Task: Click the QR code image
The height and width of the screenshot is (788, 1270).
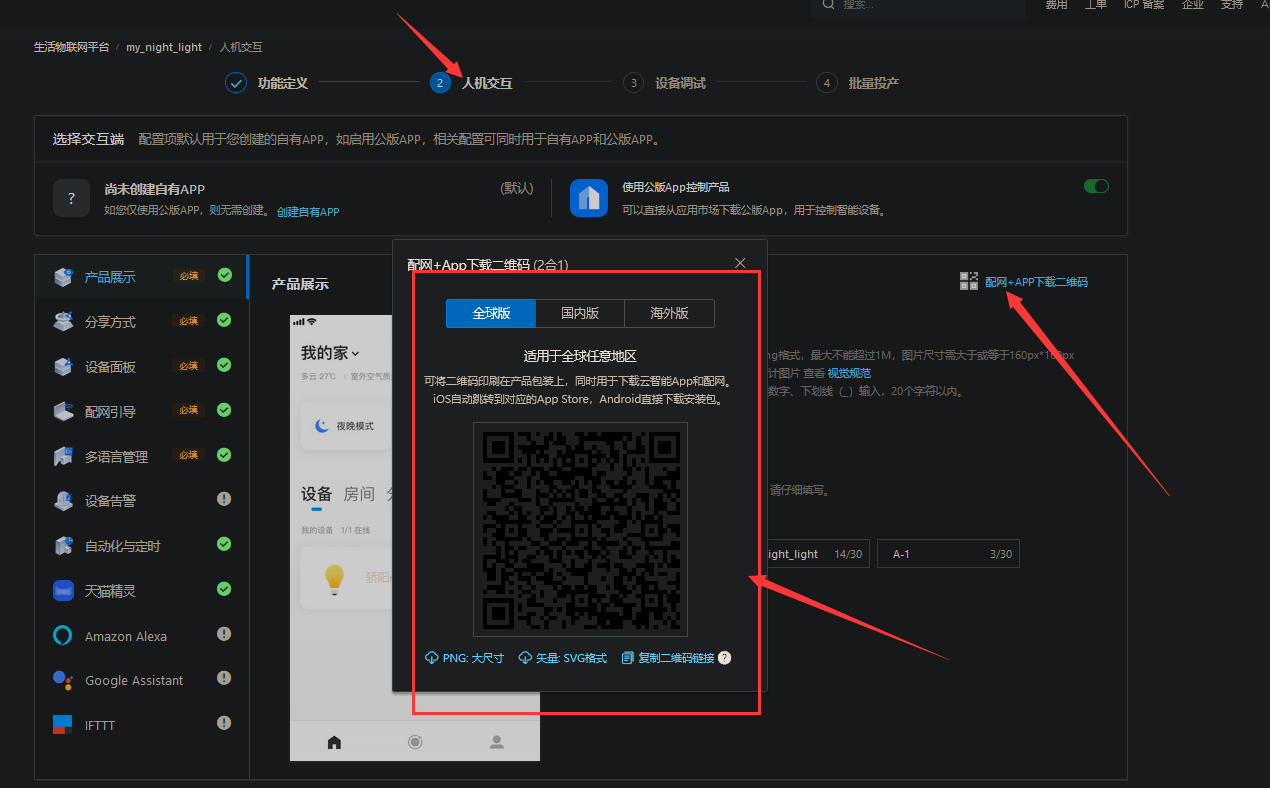Action: click(x=580, y=529)
